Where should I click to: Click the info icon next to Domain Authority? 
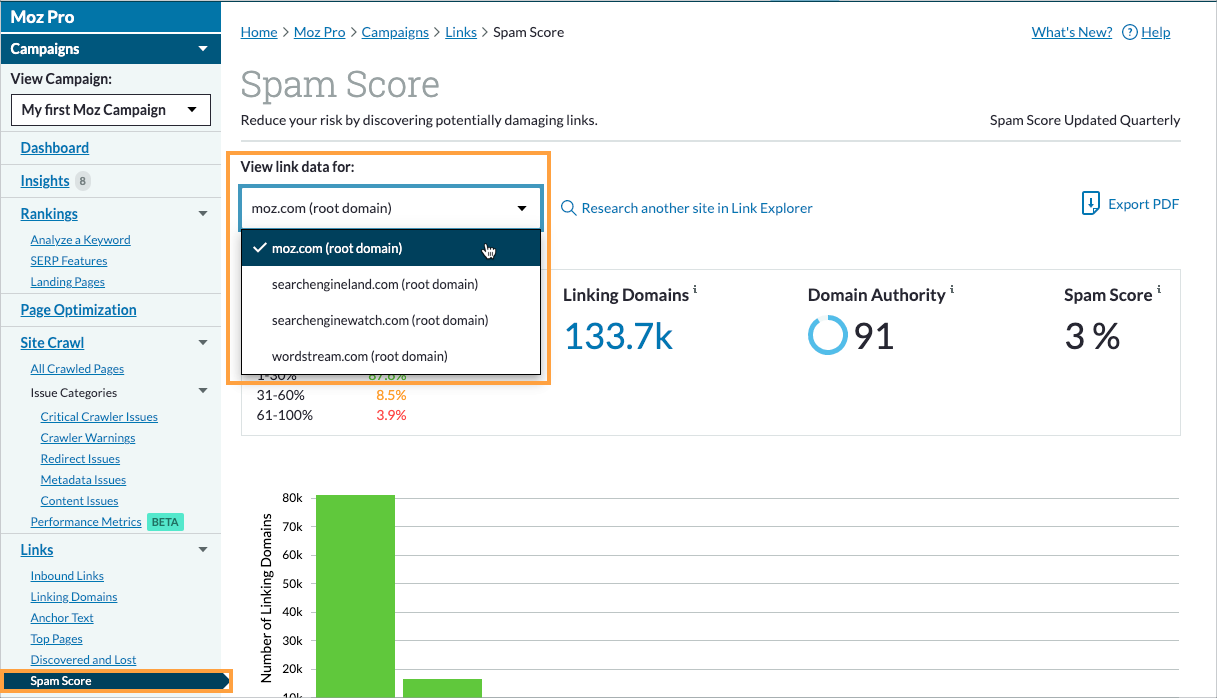[x=952, y=288]
